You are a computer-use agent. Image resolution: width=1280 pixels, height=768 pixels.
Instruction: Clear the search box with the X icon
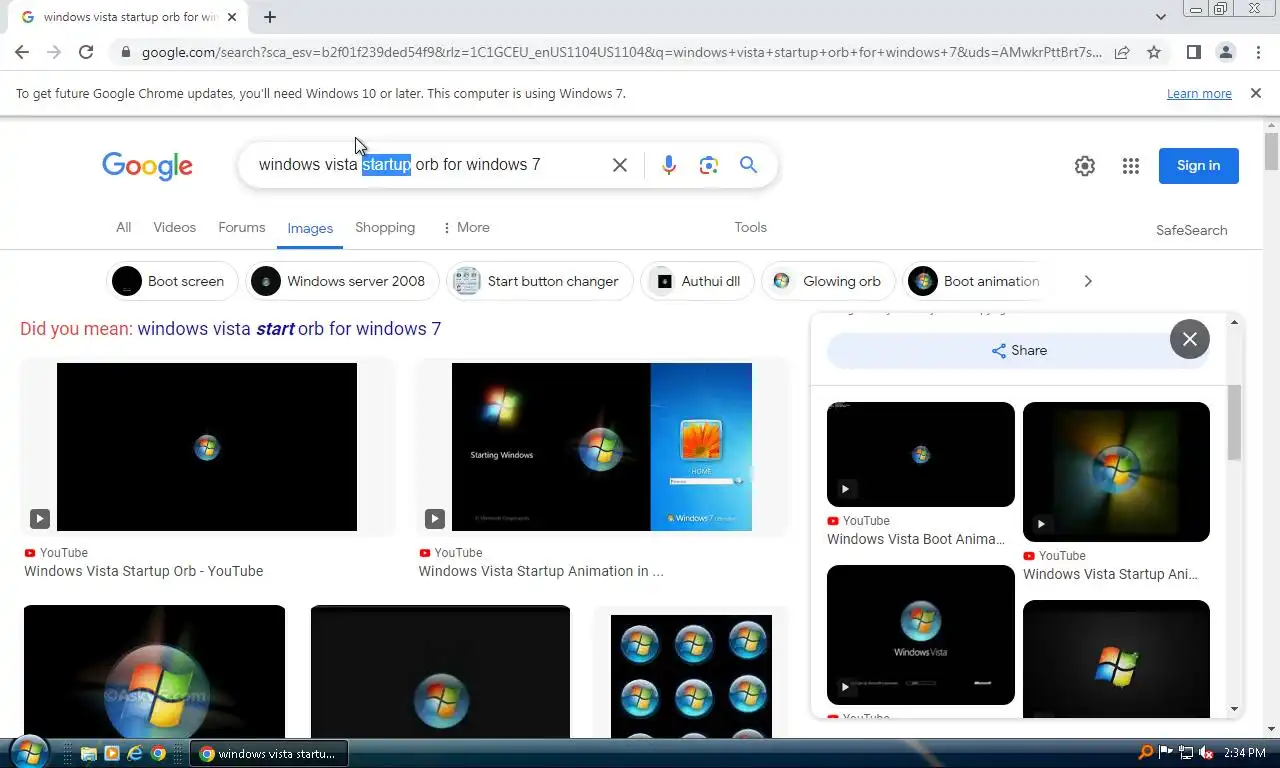[620, 165]
